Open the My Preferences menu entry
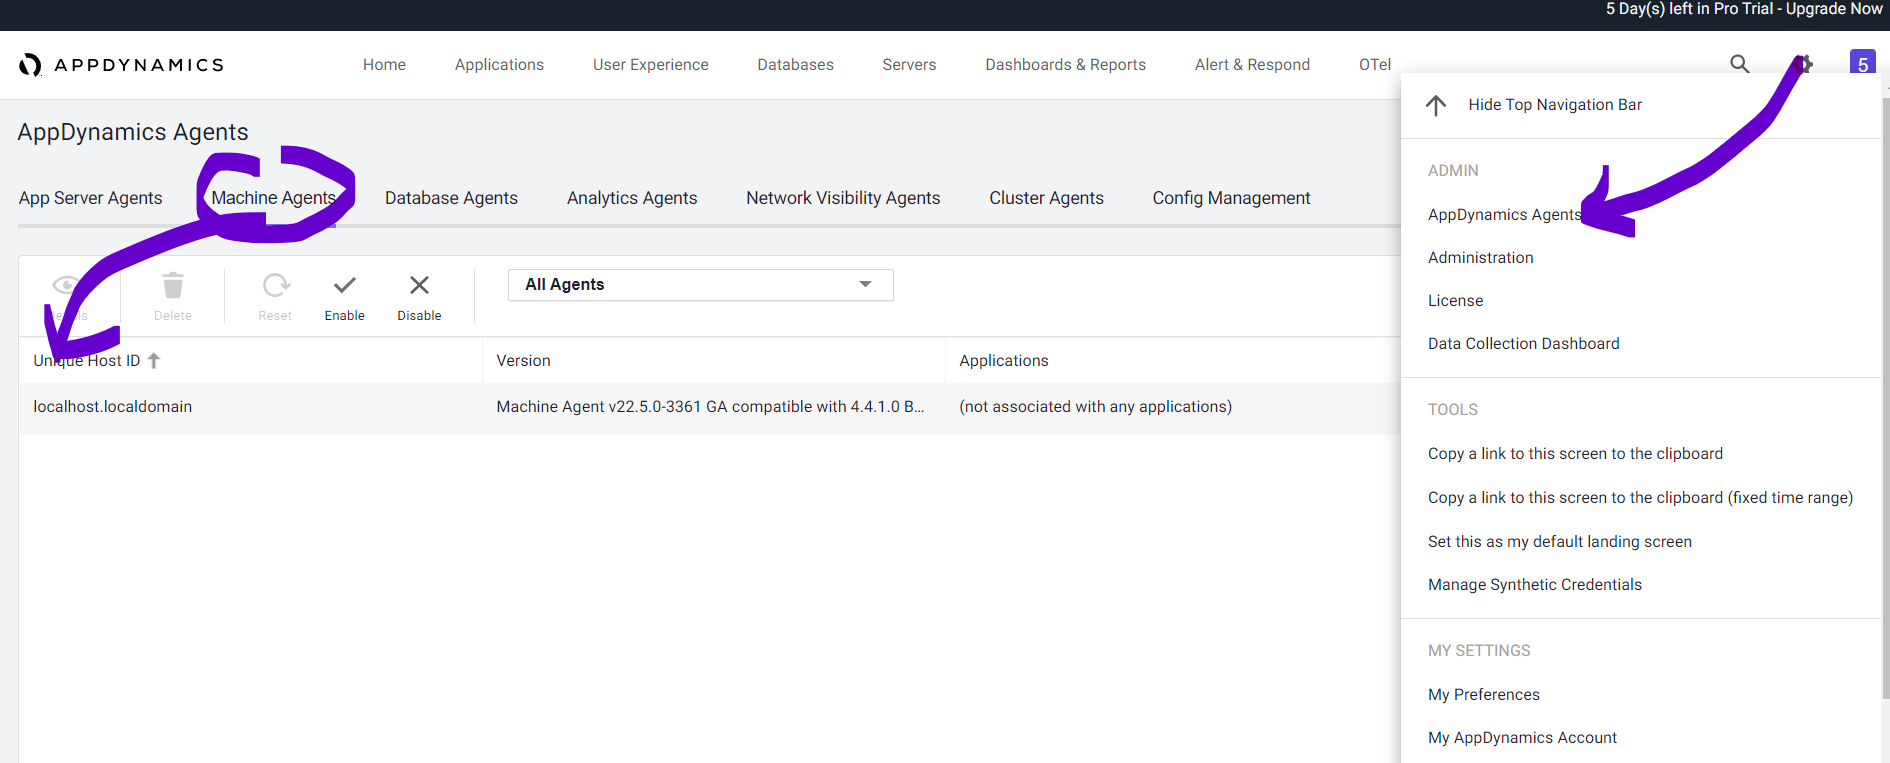Screen dimensions: 1890x763 pos(1483,695)
